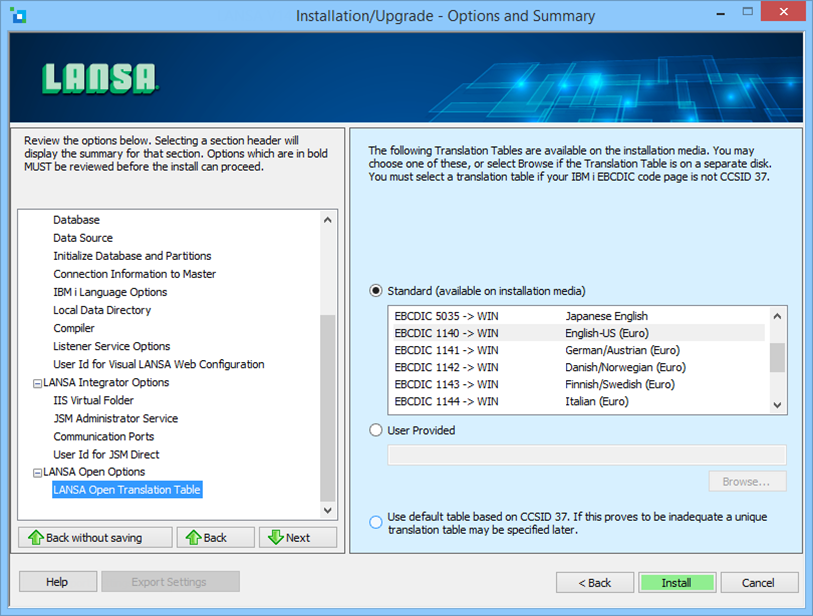Click Back without saving button
Viewport: 813px width, 616px height.
(95, 538)
